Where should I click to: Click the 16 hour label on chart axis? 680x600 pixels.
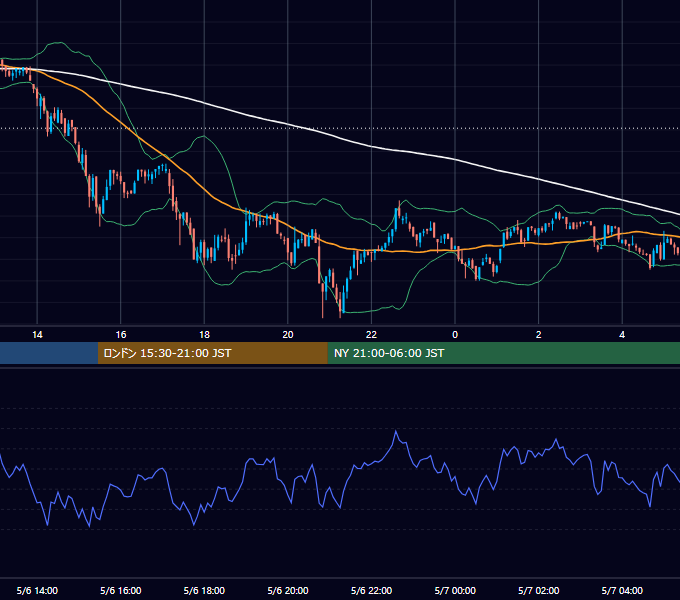[121, 335]
